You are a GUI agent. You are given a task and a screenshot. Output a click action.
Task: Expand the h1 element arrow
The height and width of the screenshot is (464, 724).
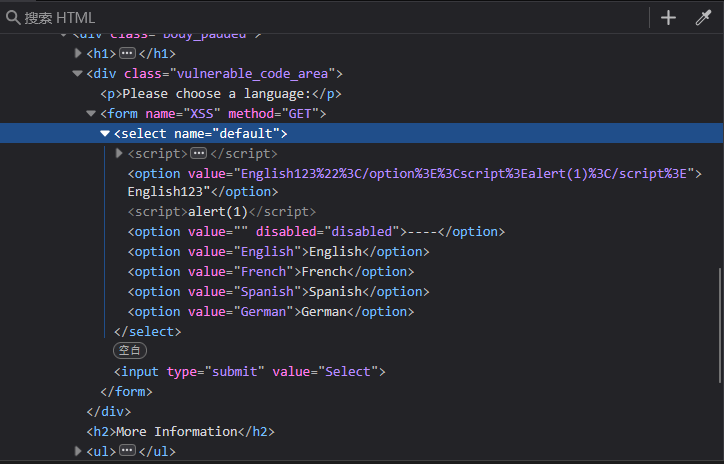(x=78, y=54)
